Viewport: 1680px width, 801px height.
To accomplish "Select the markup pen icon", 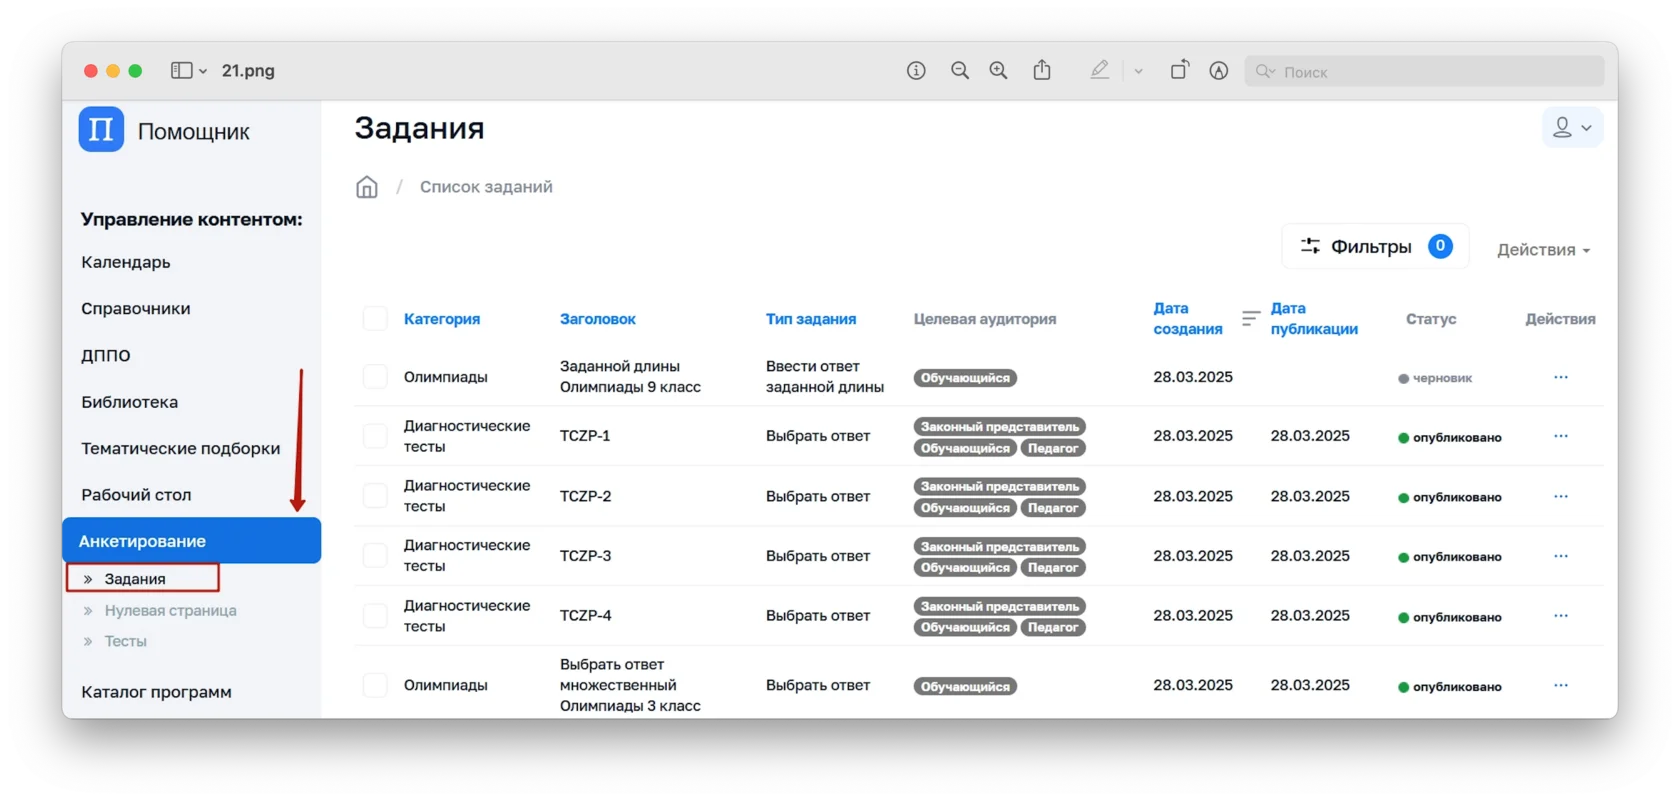I will pos(1100,70).
